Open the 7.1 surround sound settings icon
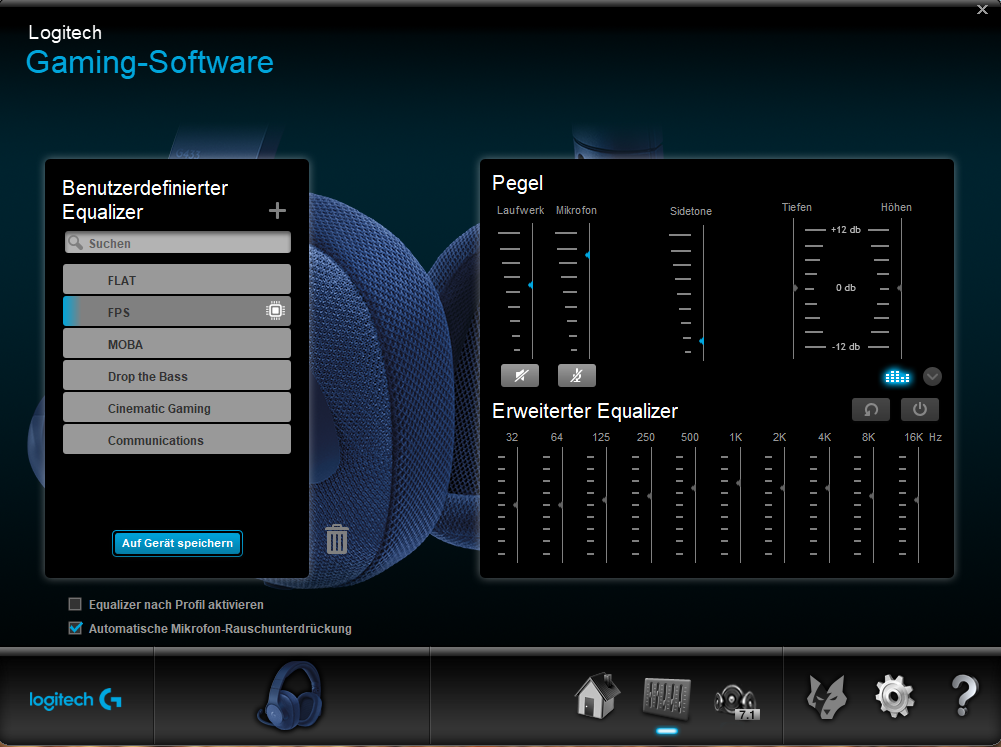The image size is (1001, 747). (737, 701)
